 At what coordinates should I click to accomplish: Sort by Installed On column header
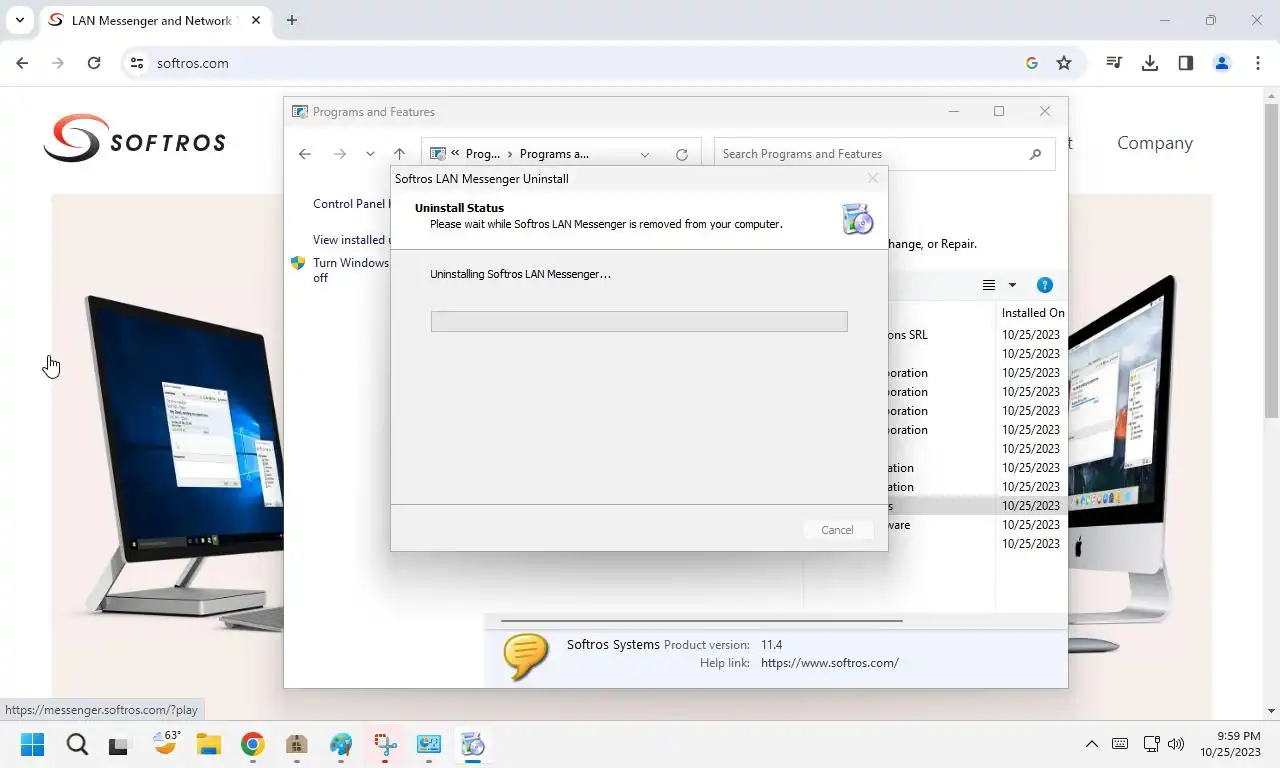coord(1033,313)
